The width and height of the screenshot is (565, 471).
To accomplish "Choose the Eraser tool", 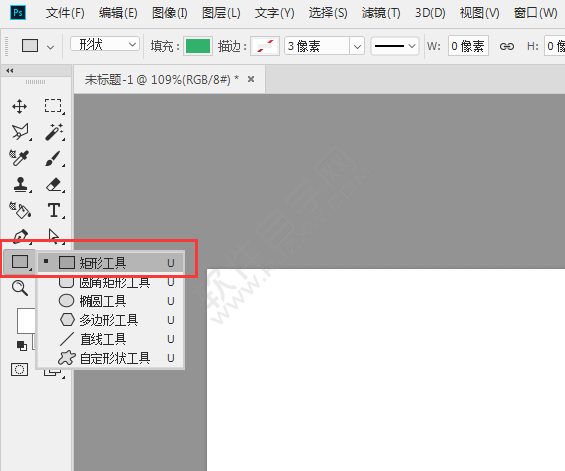I will [x=54, y=185].
